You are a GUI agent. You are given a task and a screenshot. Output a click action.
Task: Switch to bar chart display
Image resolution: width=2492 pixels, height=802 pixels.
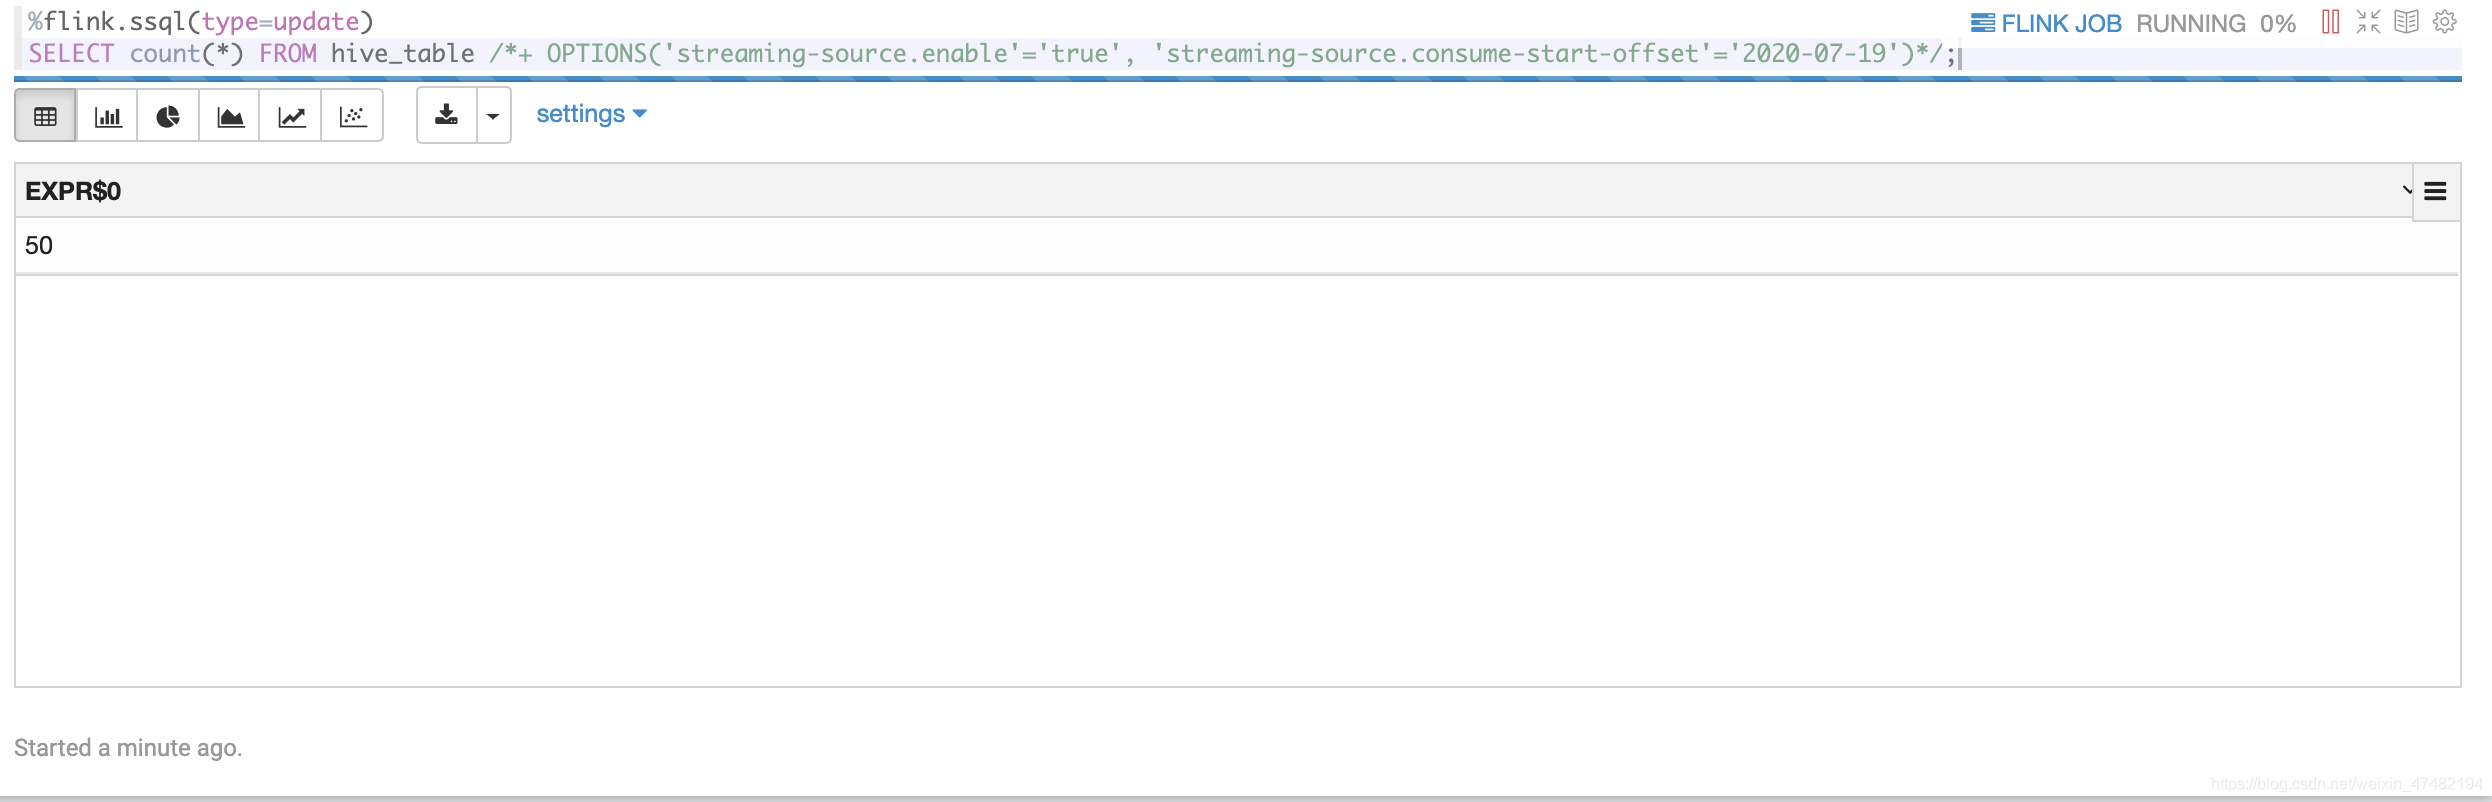[x=107, y=116]
